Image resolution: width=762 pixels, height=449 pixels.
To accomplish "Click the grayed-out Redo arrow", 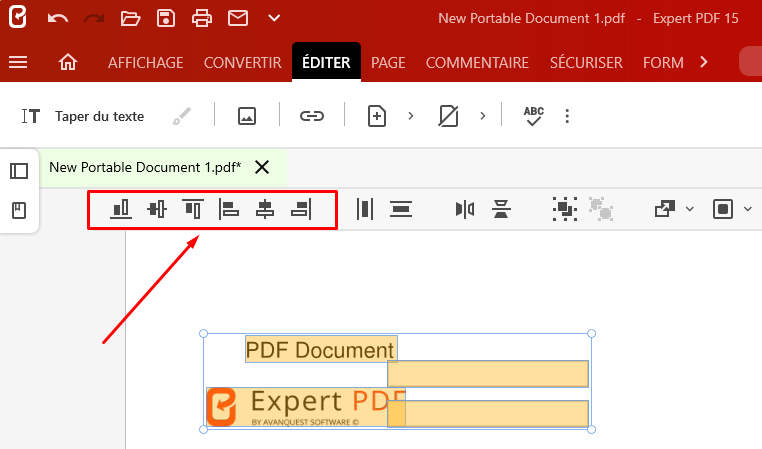I will click(94, 18).
